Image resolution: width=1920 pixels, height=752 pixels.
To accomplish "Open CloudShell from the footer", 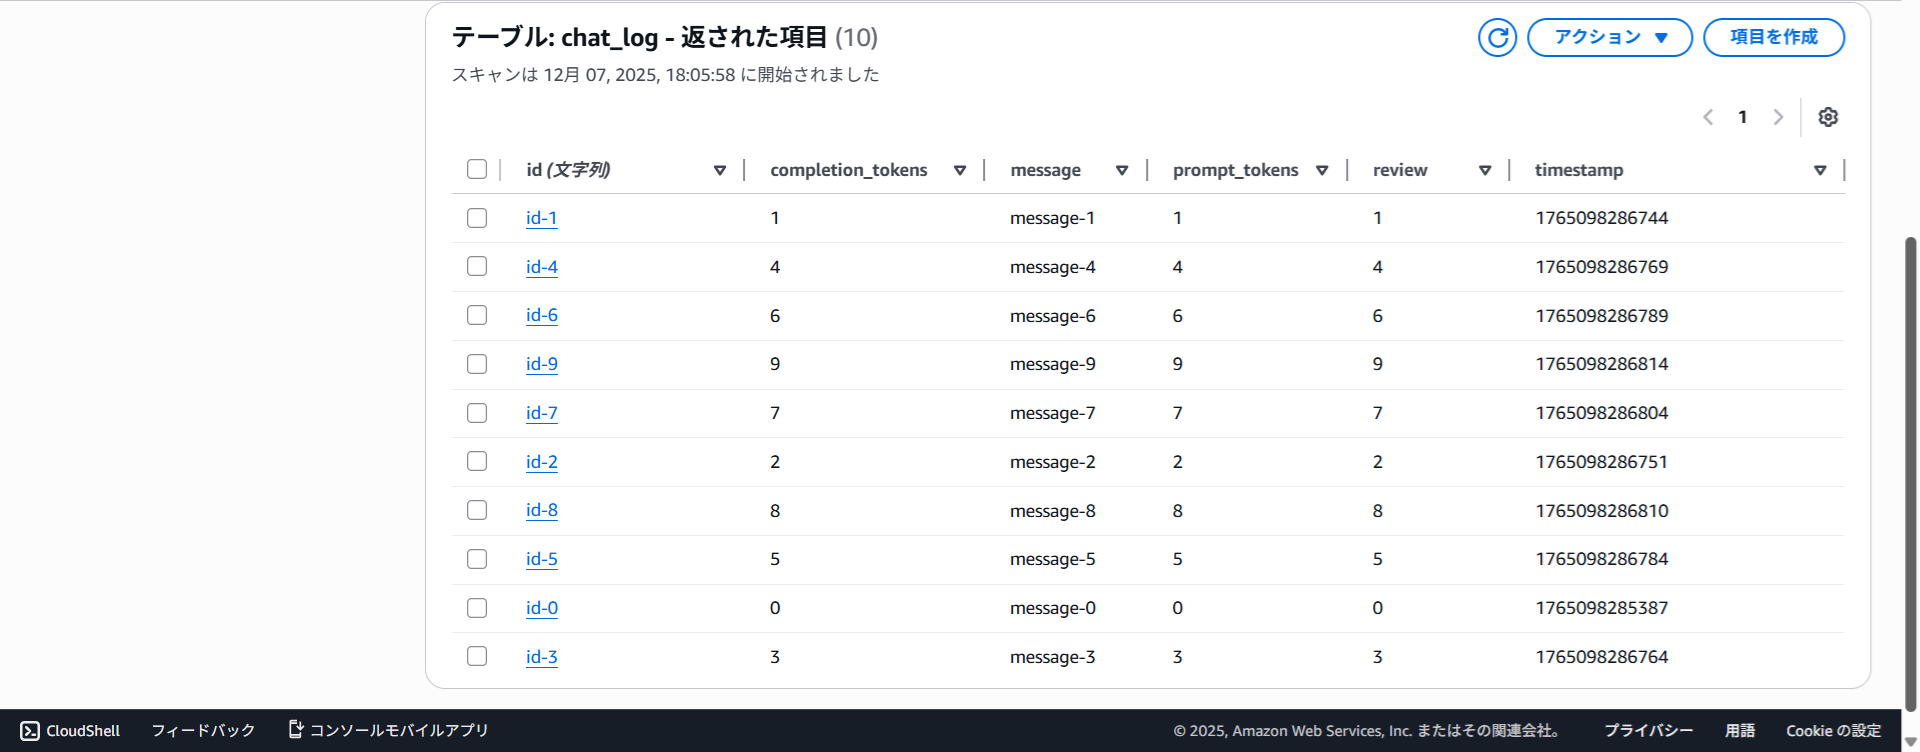I will pyautogui.click(x=70, y=731).
